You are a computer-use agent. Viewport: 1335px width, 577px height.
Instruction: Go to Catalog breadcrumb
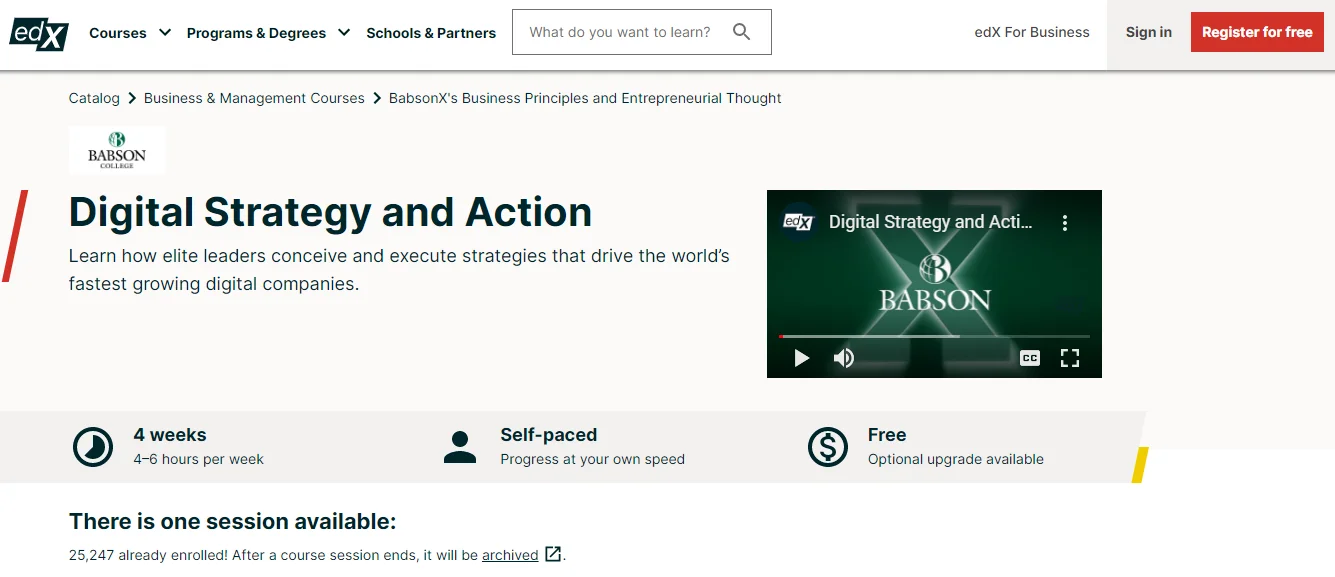[x=94, y=98]
